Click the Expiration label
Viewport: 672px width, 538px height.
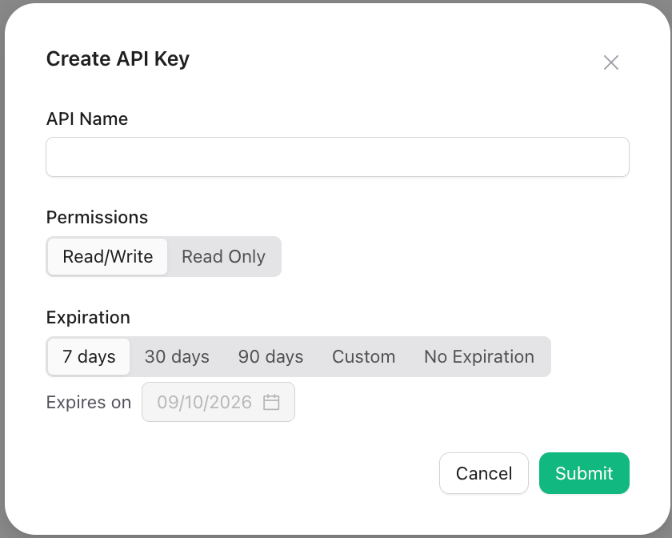[x=88, y=318]
